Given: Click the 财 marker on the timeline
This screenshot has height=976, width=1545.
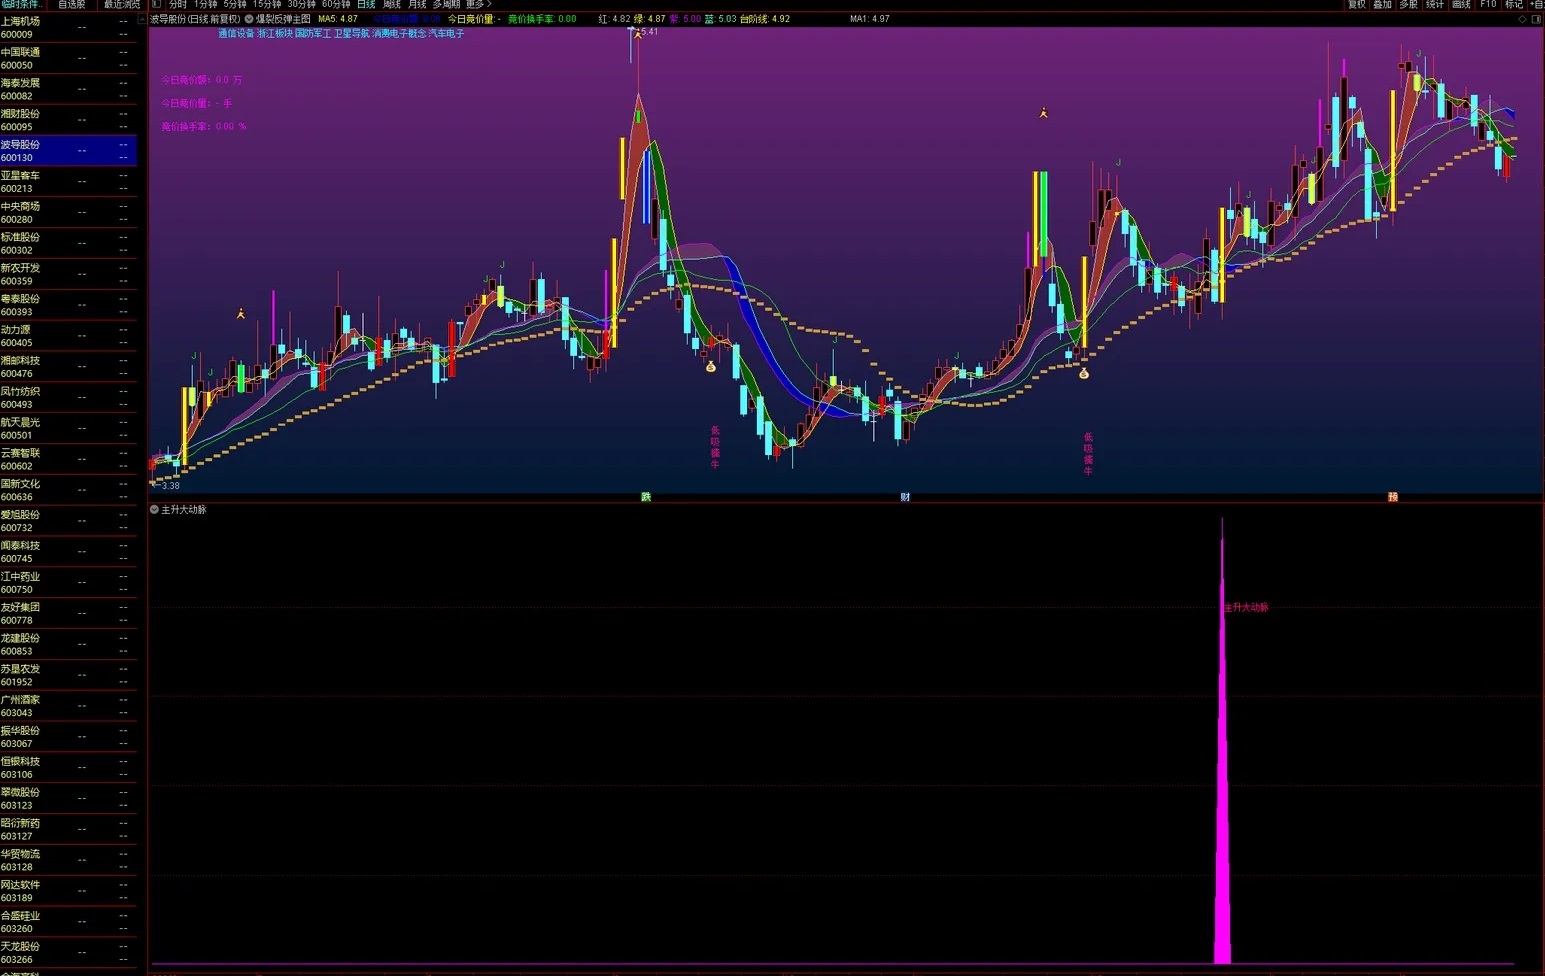Looking at the screenshot, I should (x=905, y=497).
